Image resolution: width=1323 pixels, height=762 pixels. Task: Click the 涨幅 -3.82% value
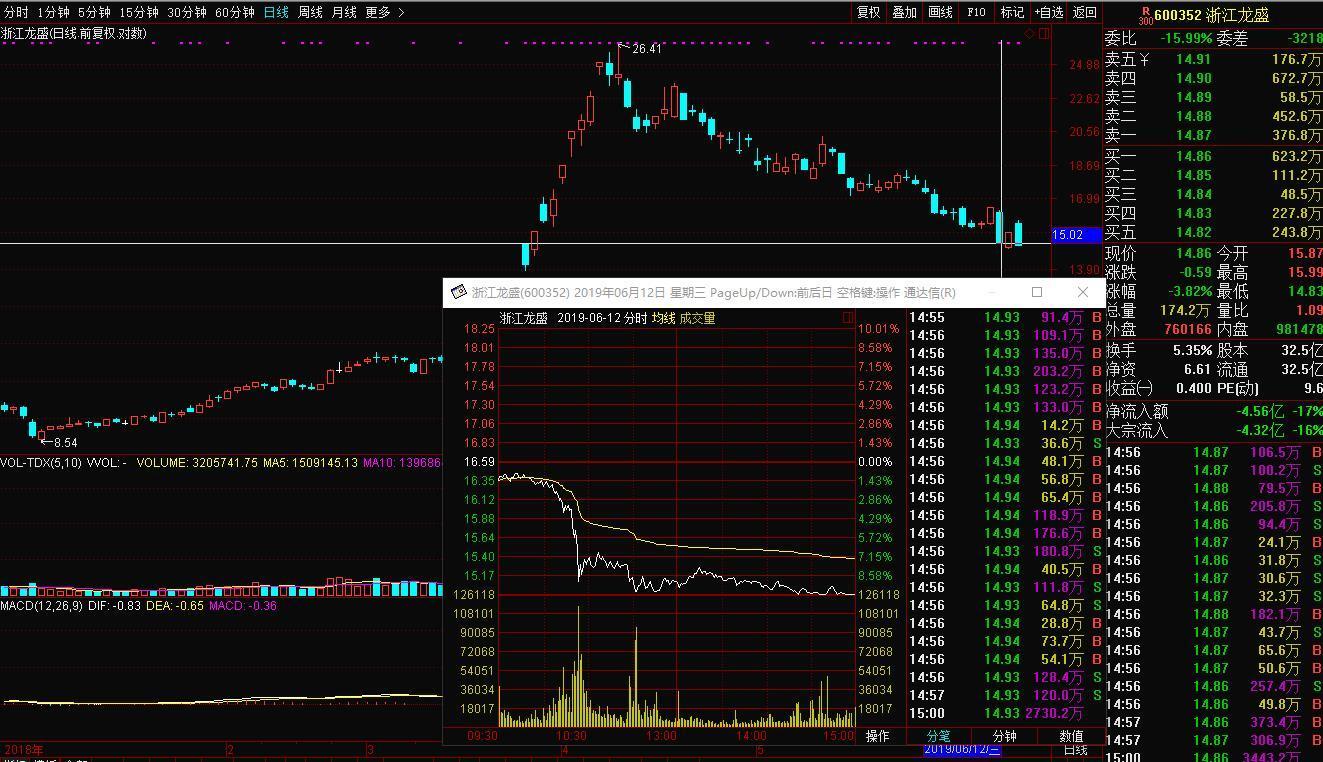tap(1189, 292)
